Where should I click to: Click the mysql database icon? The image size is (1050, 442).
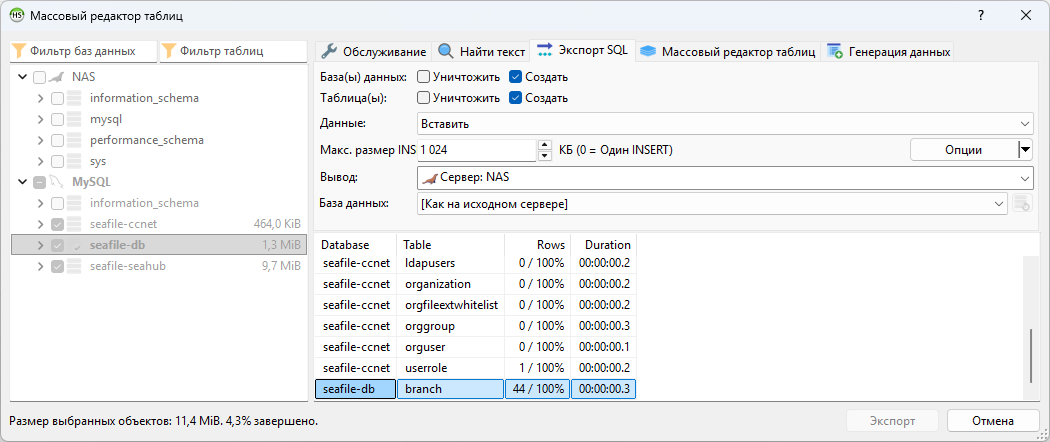click(76, 119)
